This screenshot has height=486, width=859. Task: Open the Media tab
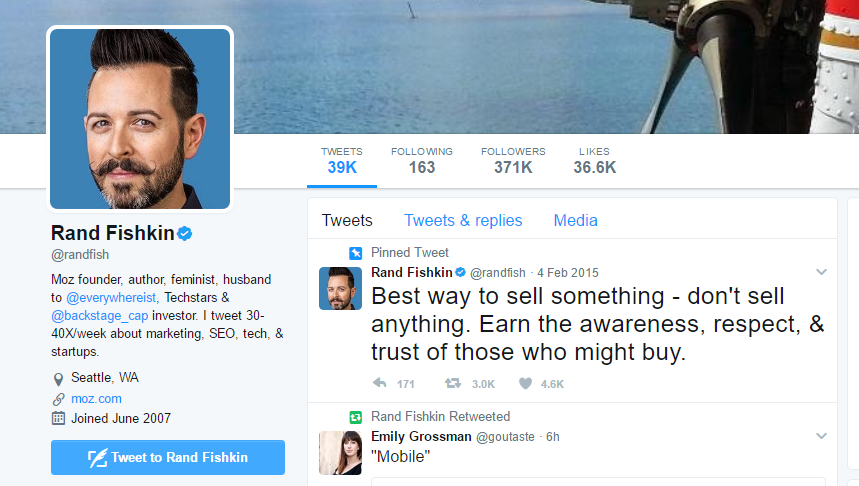point(575,220)
